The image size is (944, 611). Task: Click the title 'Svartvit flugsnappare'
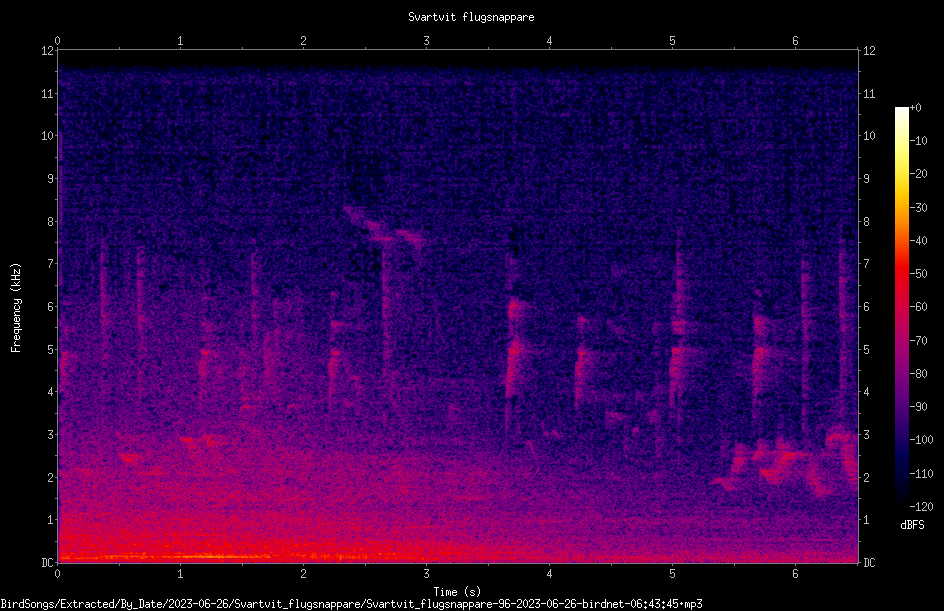pos(471,17)
